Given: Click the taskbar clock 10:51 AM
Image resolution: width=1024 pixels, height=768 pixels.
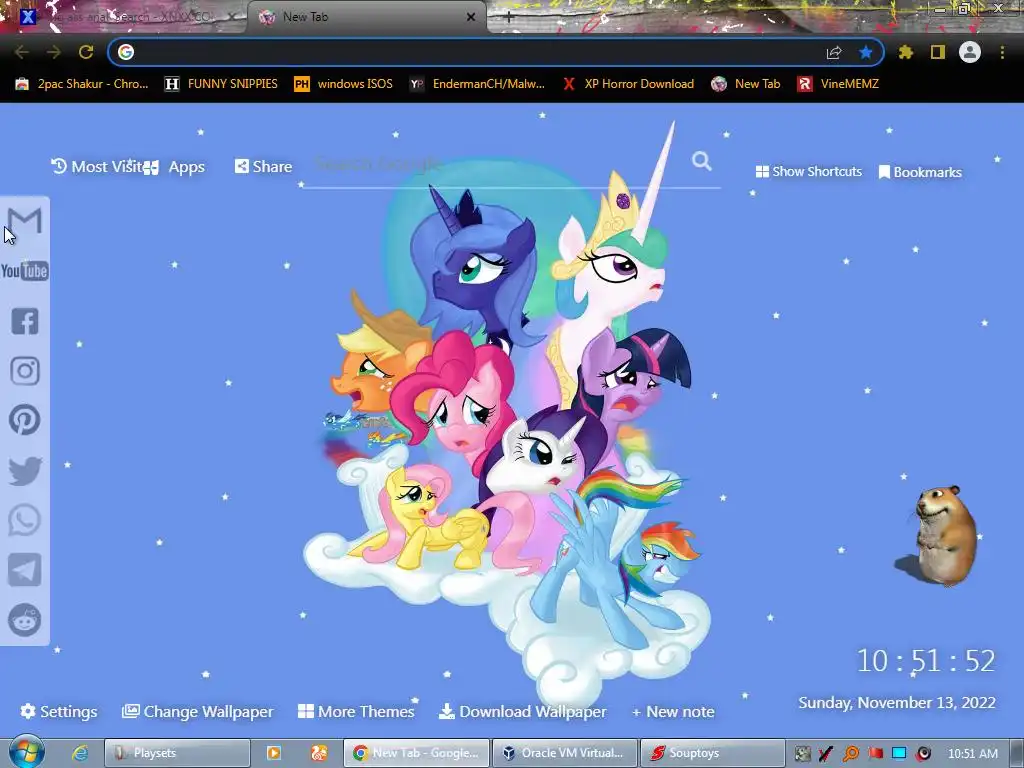Looking at the screenshot, I should pyautogui.click(x=973, y=754).
